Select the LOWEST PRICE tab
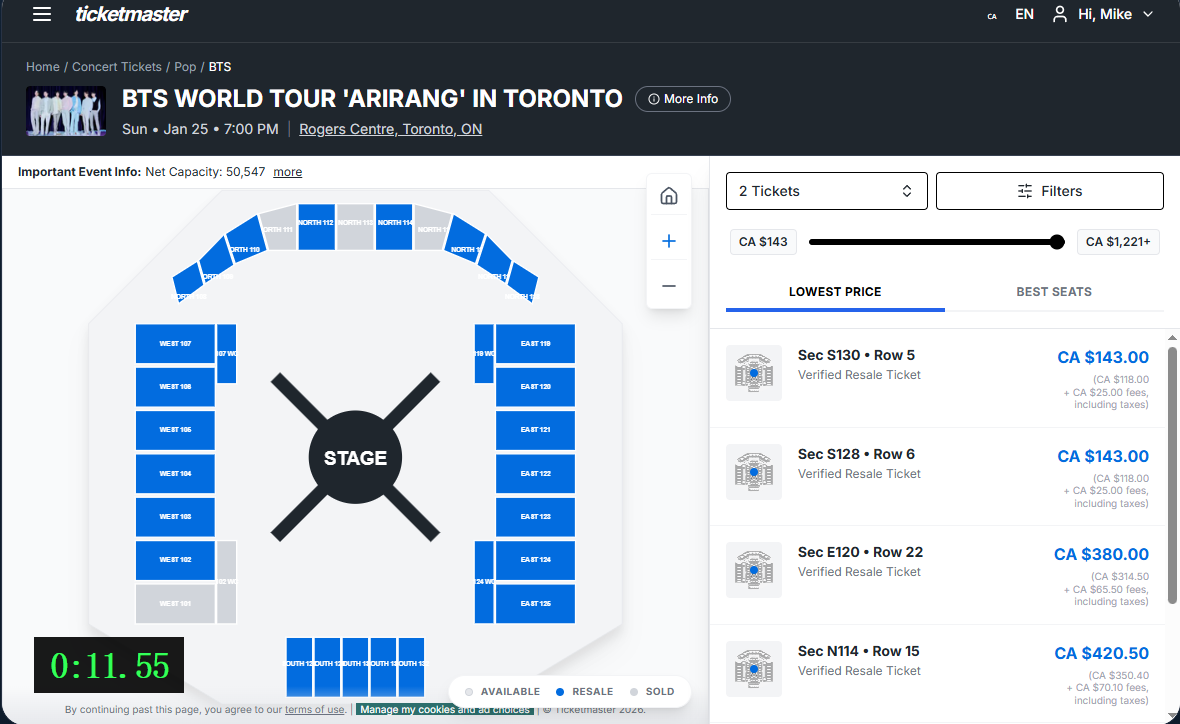 tap(835, 291)
